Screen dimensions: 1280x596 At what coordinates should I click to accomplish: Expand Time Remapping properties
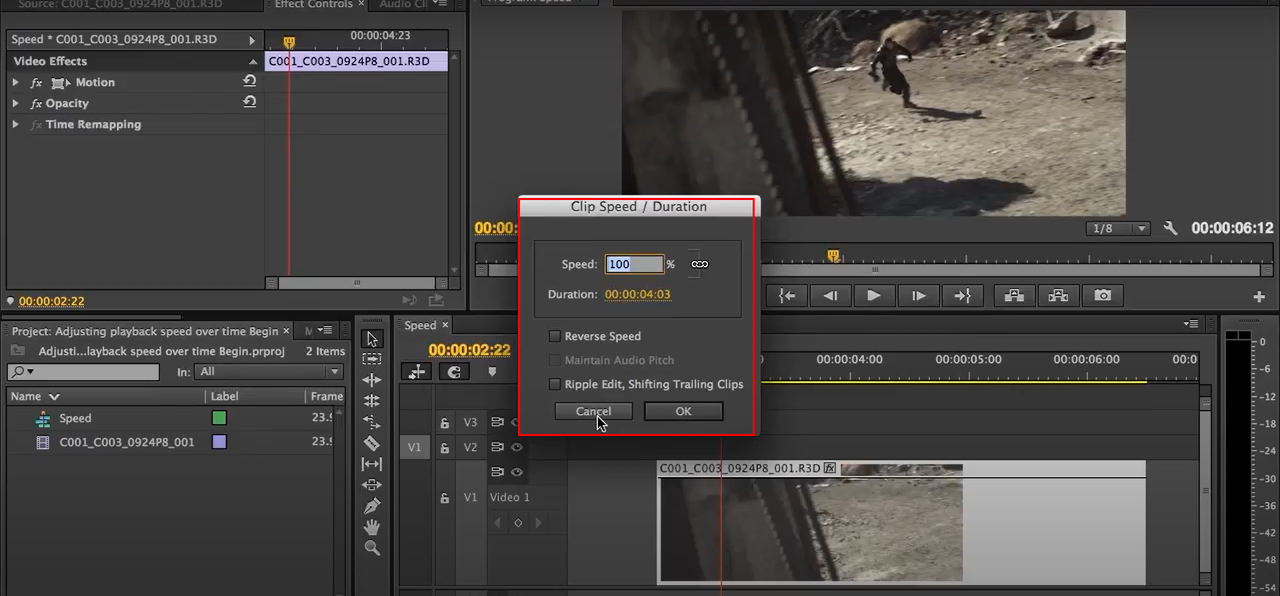click(x=15, y=125)
